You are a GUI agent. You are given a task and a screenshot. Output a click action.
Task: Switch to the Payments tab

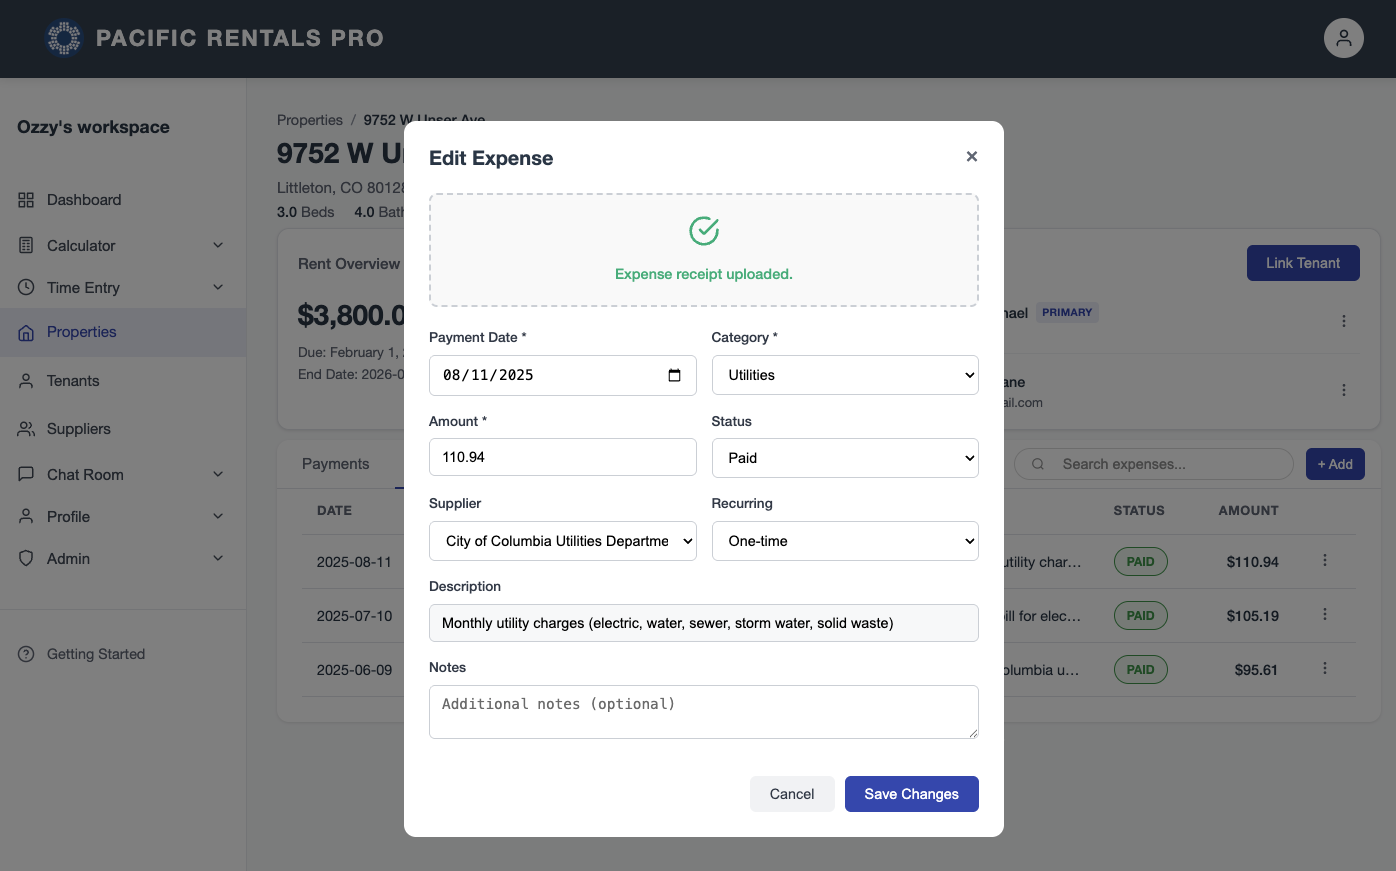(336, 463)
